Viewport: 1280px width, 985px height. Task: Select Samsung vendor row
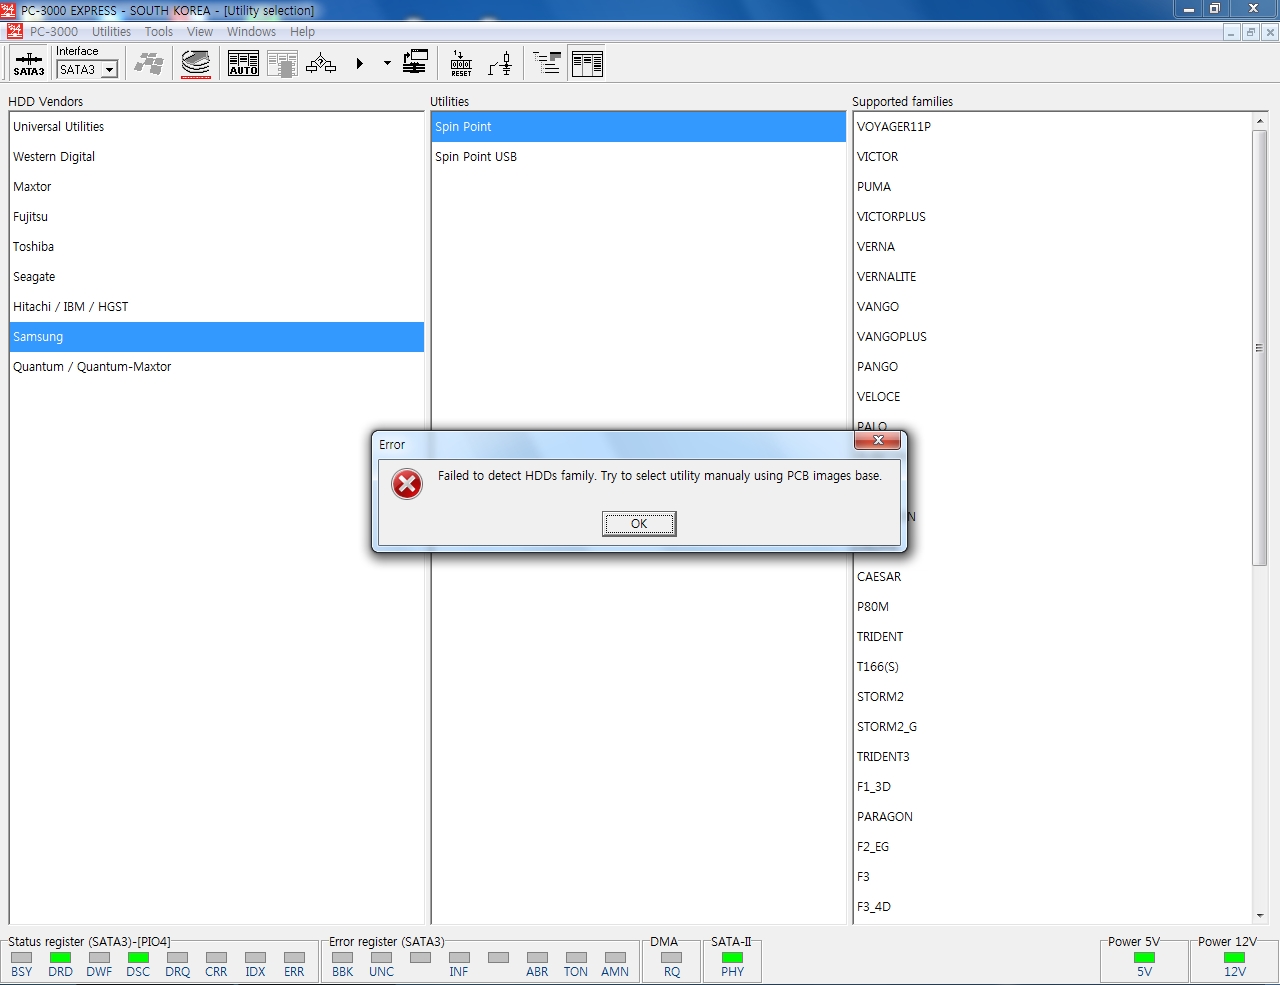(217, 337)
